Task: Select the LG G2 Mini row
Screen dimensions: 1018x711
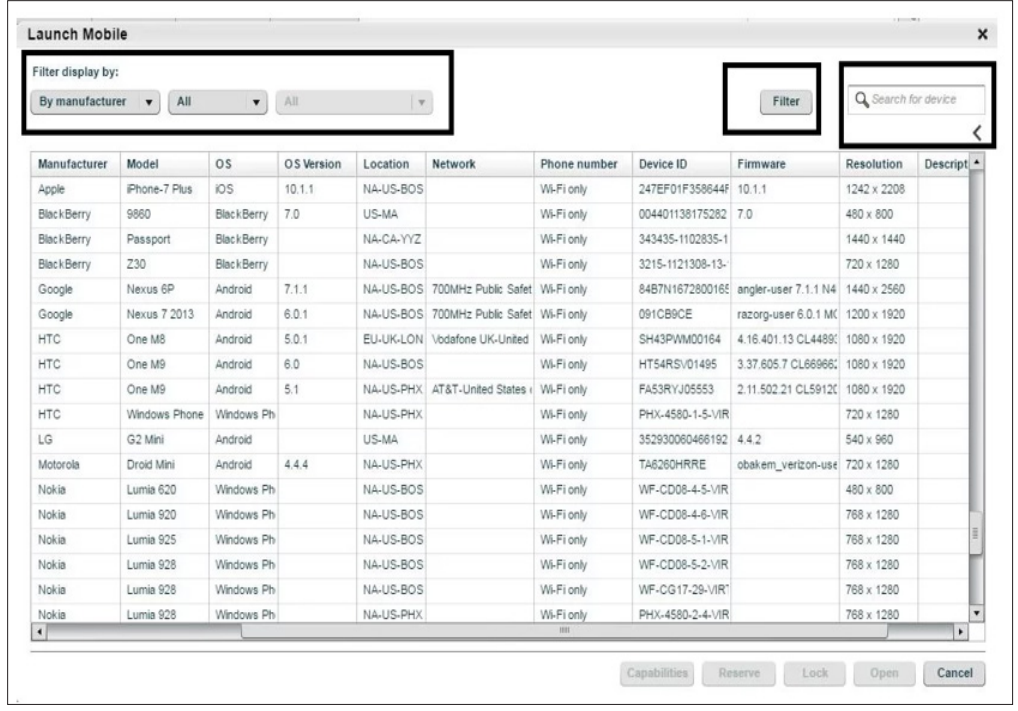Action: coord(500,440)
